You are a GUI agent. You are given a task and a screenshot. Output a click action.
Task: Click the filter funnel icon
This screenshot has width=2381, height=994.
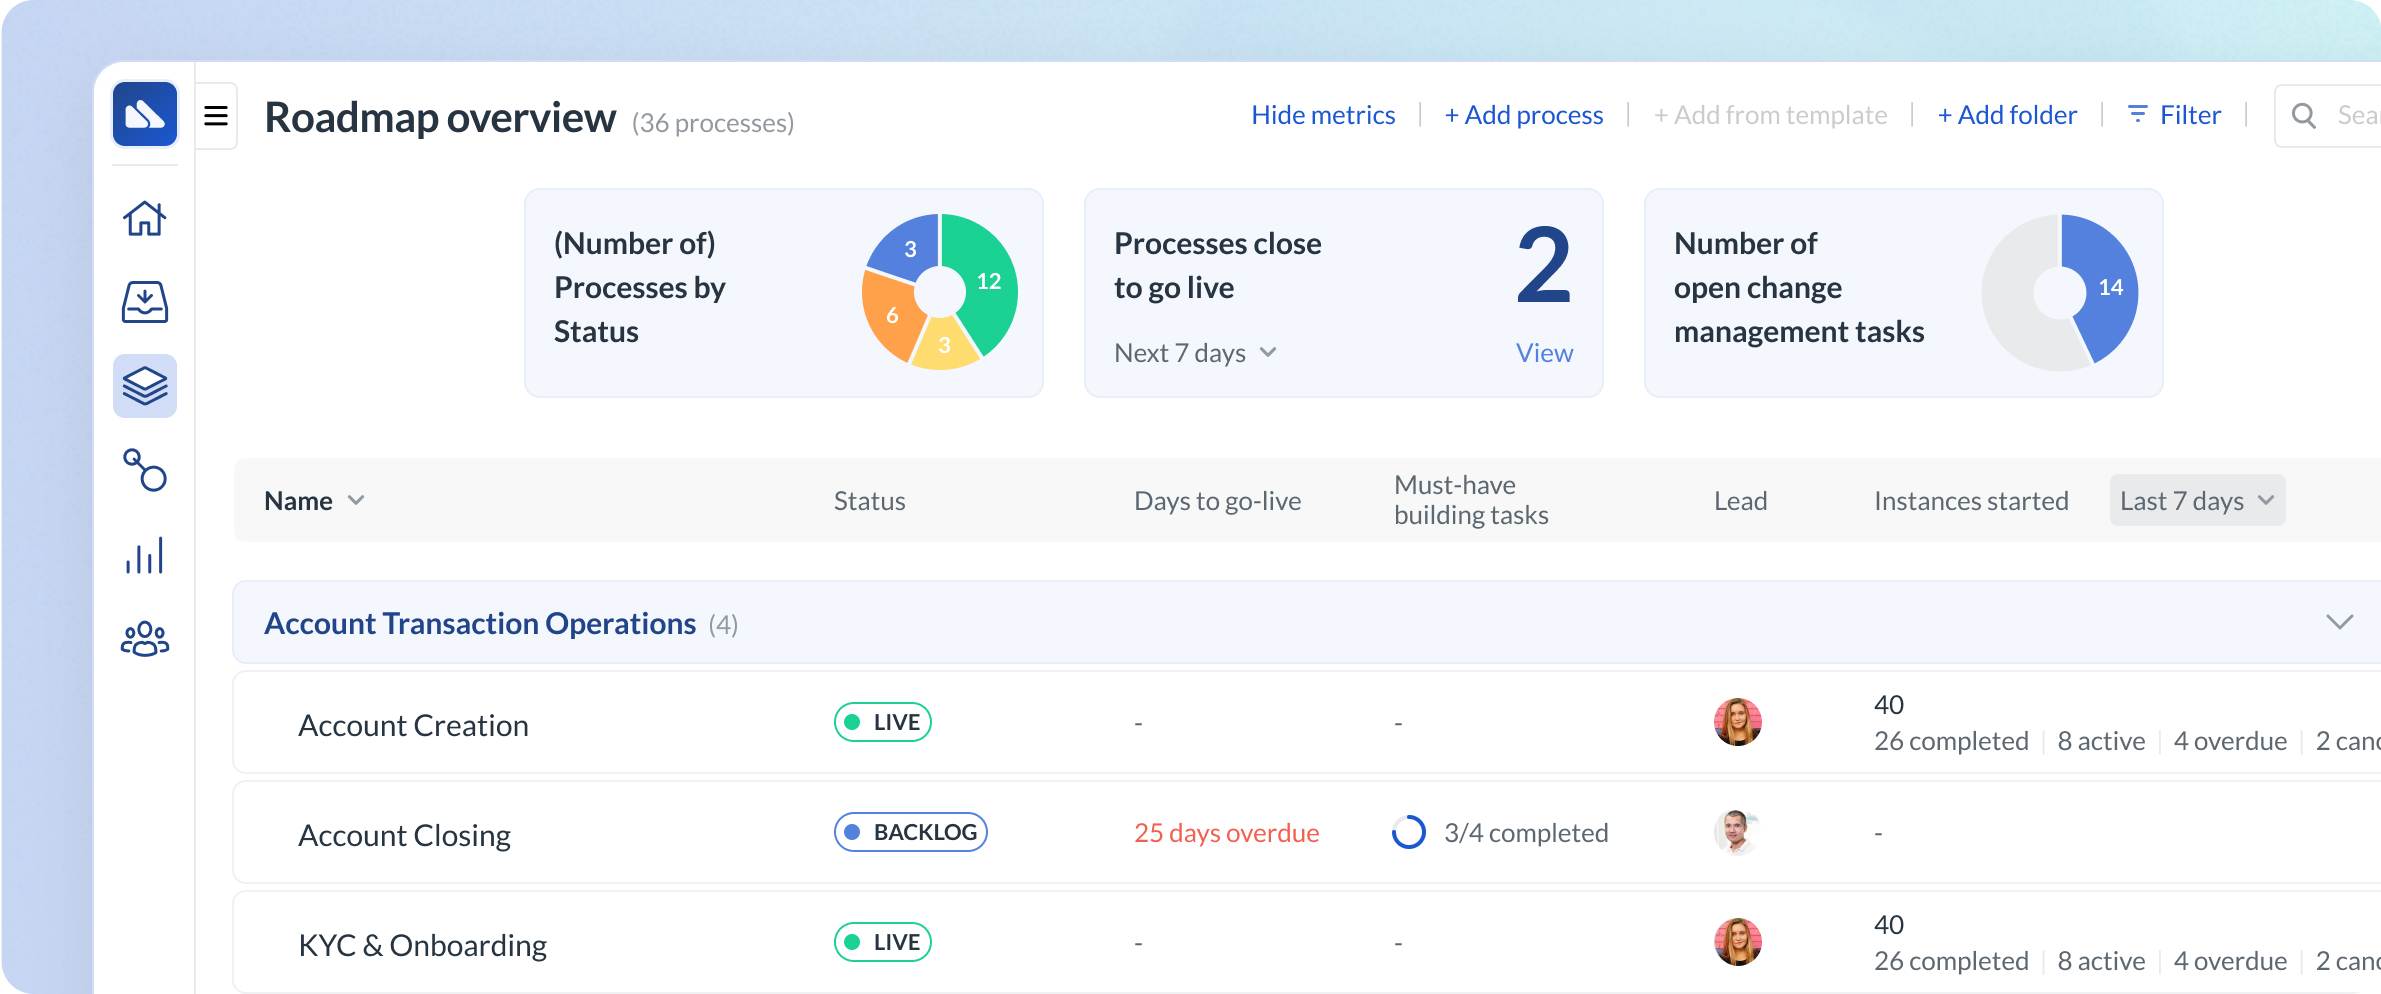[x=2137, y=115]
